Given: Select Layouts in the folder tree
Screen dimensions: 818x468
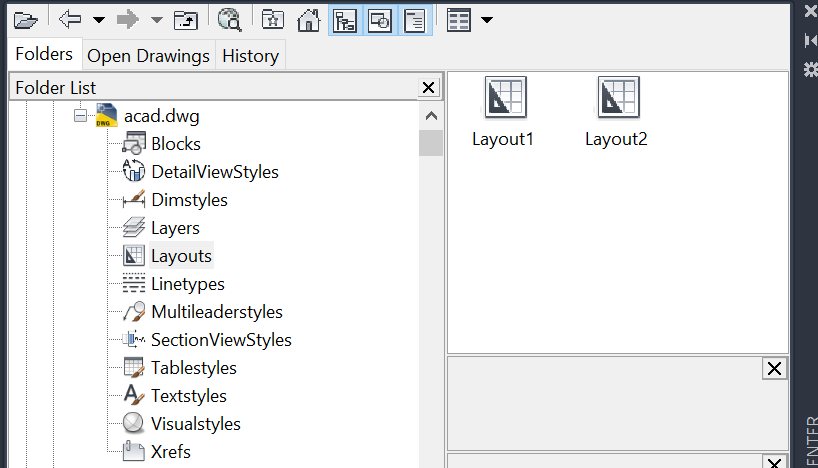Looking at the screenshot, I should click(x=181, y=256).
